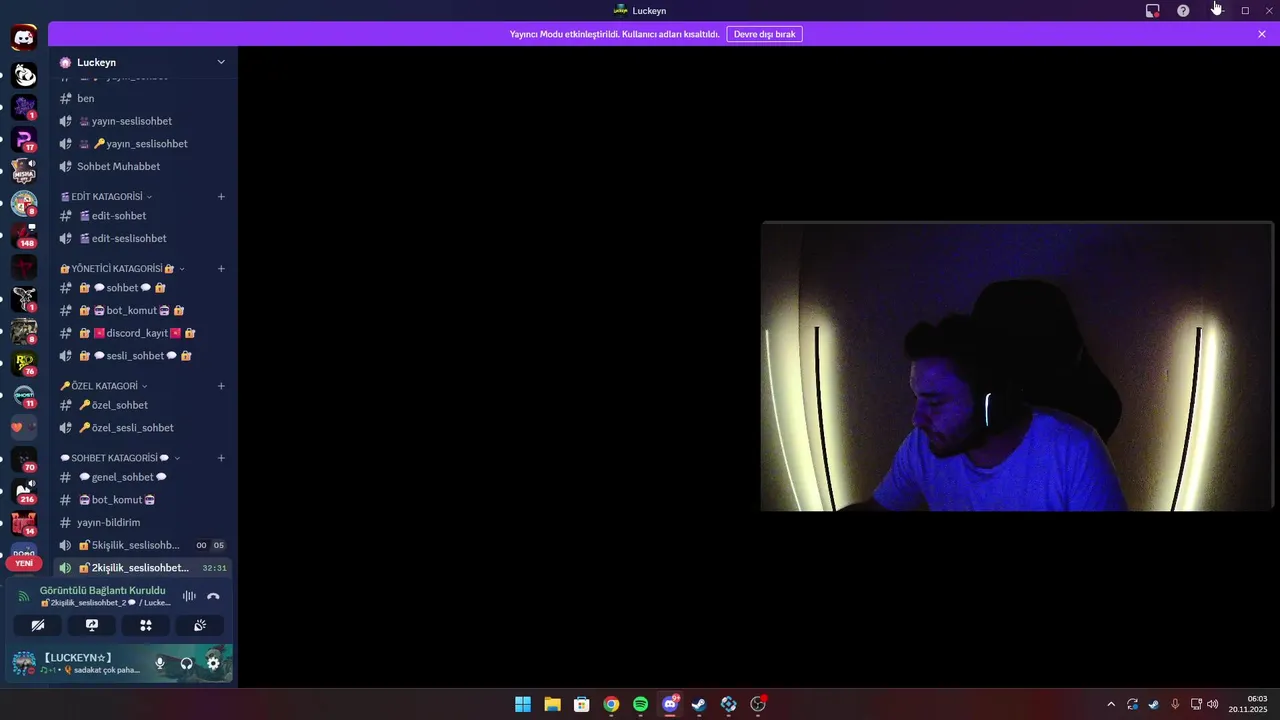Join the edit-seslisohbet voice channel
The width and height of the screenshot is (1280, 720).
click(143, 239)
